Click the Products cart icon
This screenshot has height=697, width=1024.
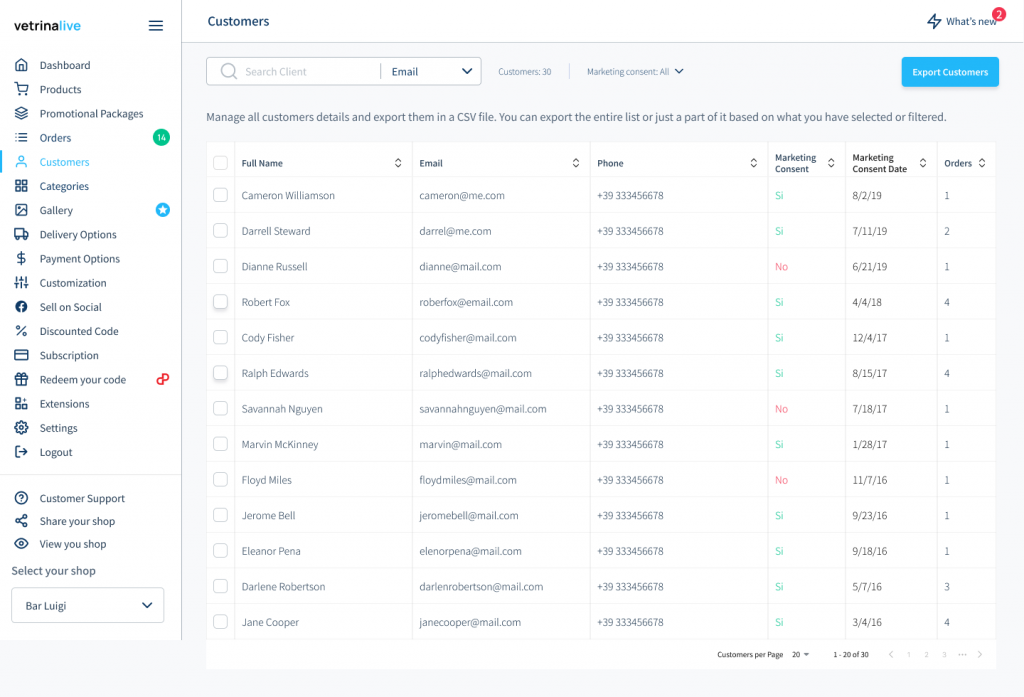click(x=22, y=89)
